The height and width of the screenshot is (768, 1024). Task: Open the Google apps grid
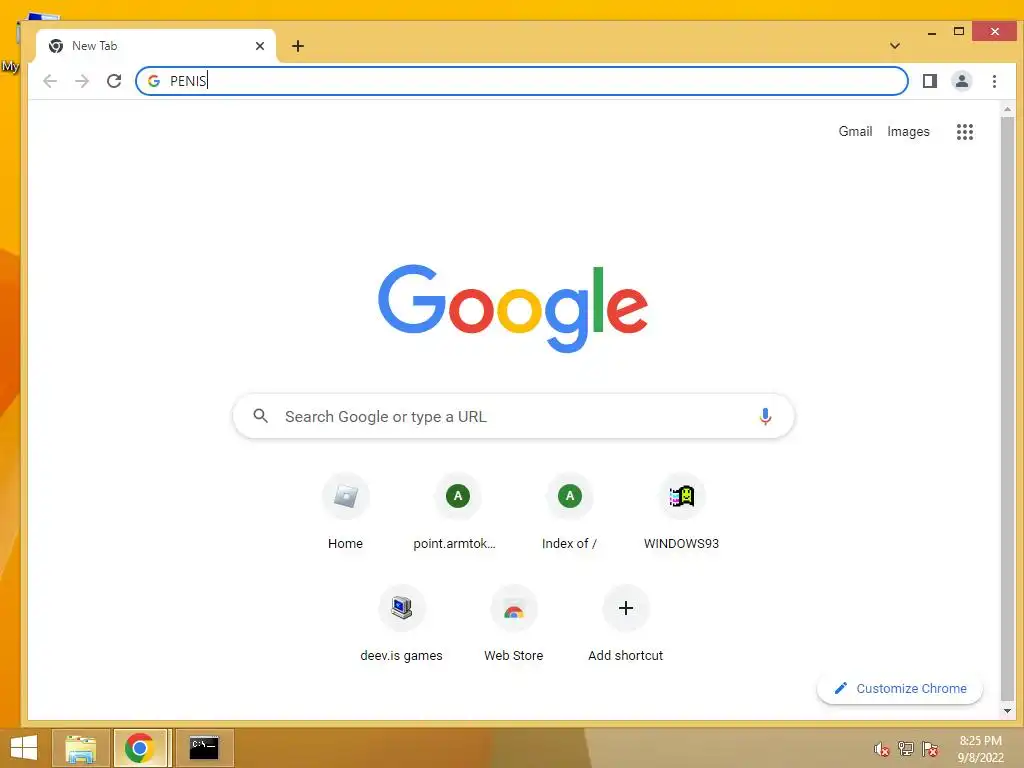tap(965, 132)
